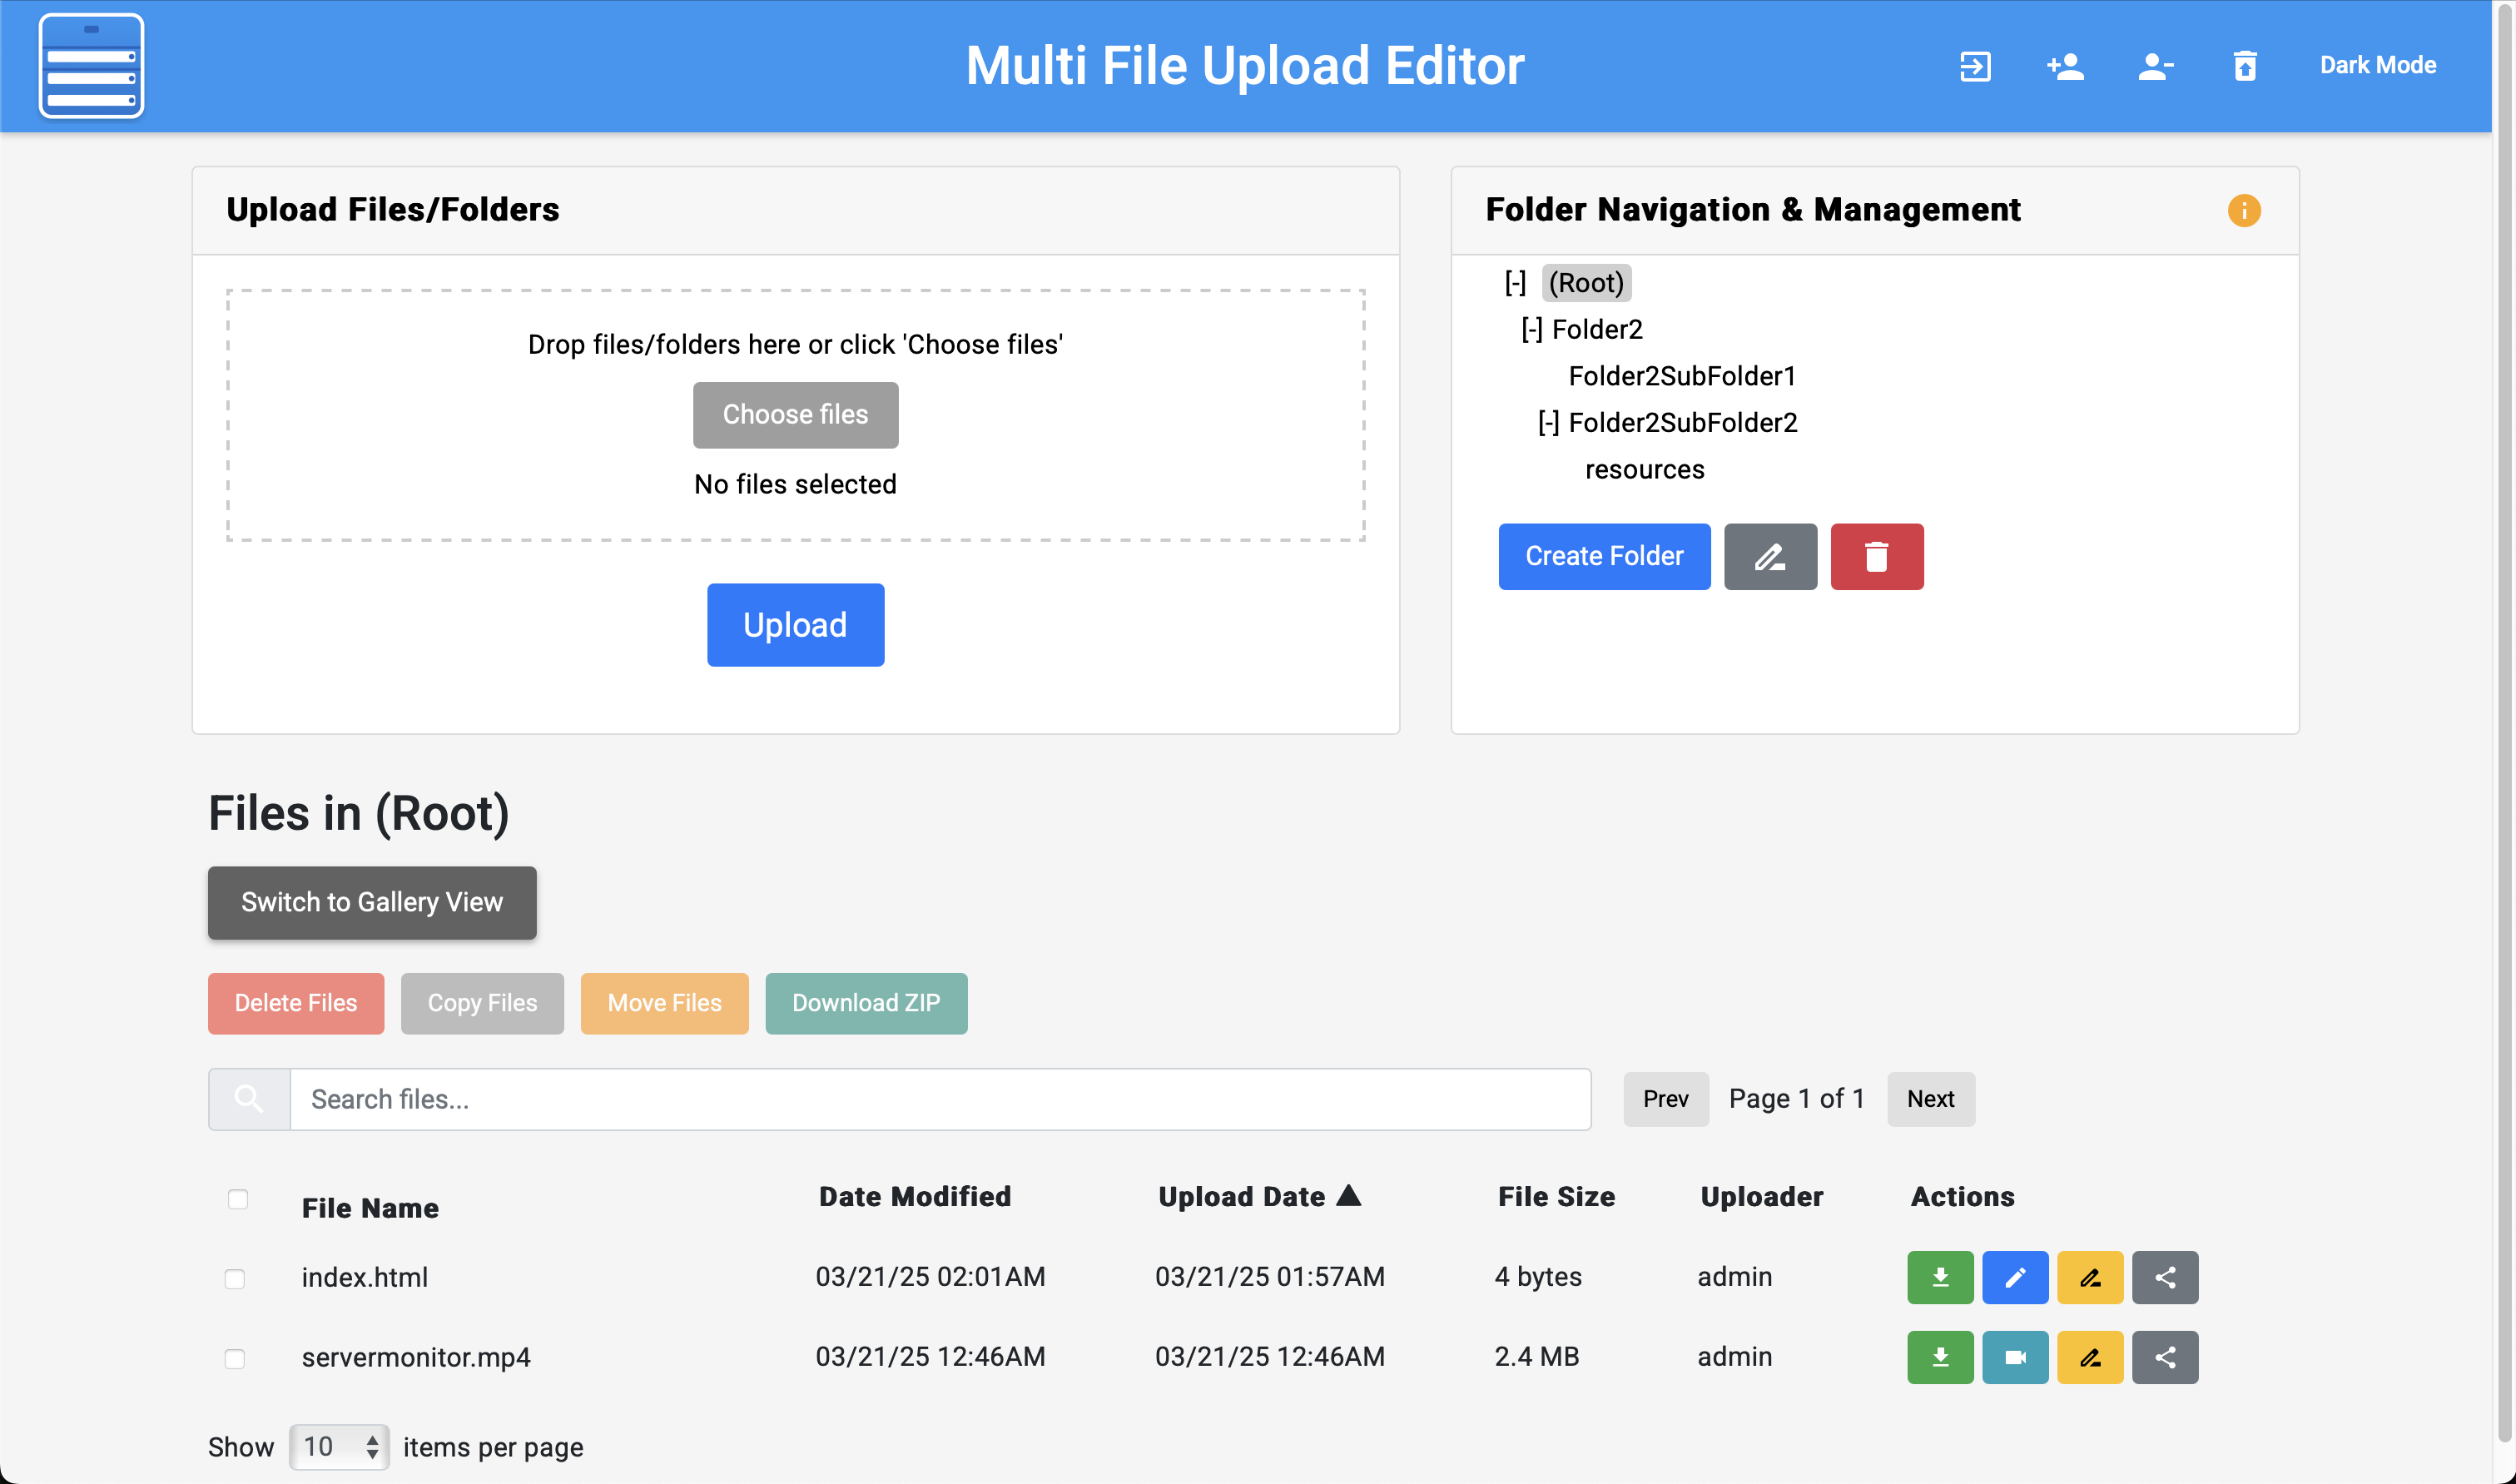The image size is (2516, 1484).
Task: Collapse the (Root) folder tree node
Action: (1515, 283)
